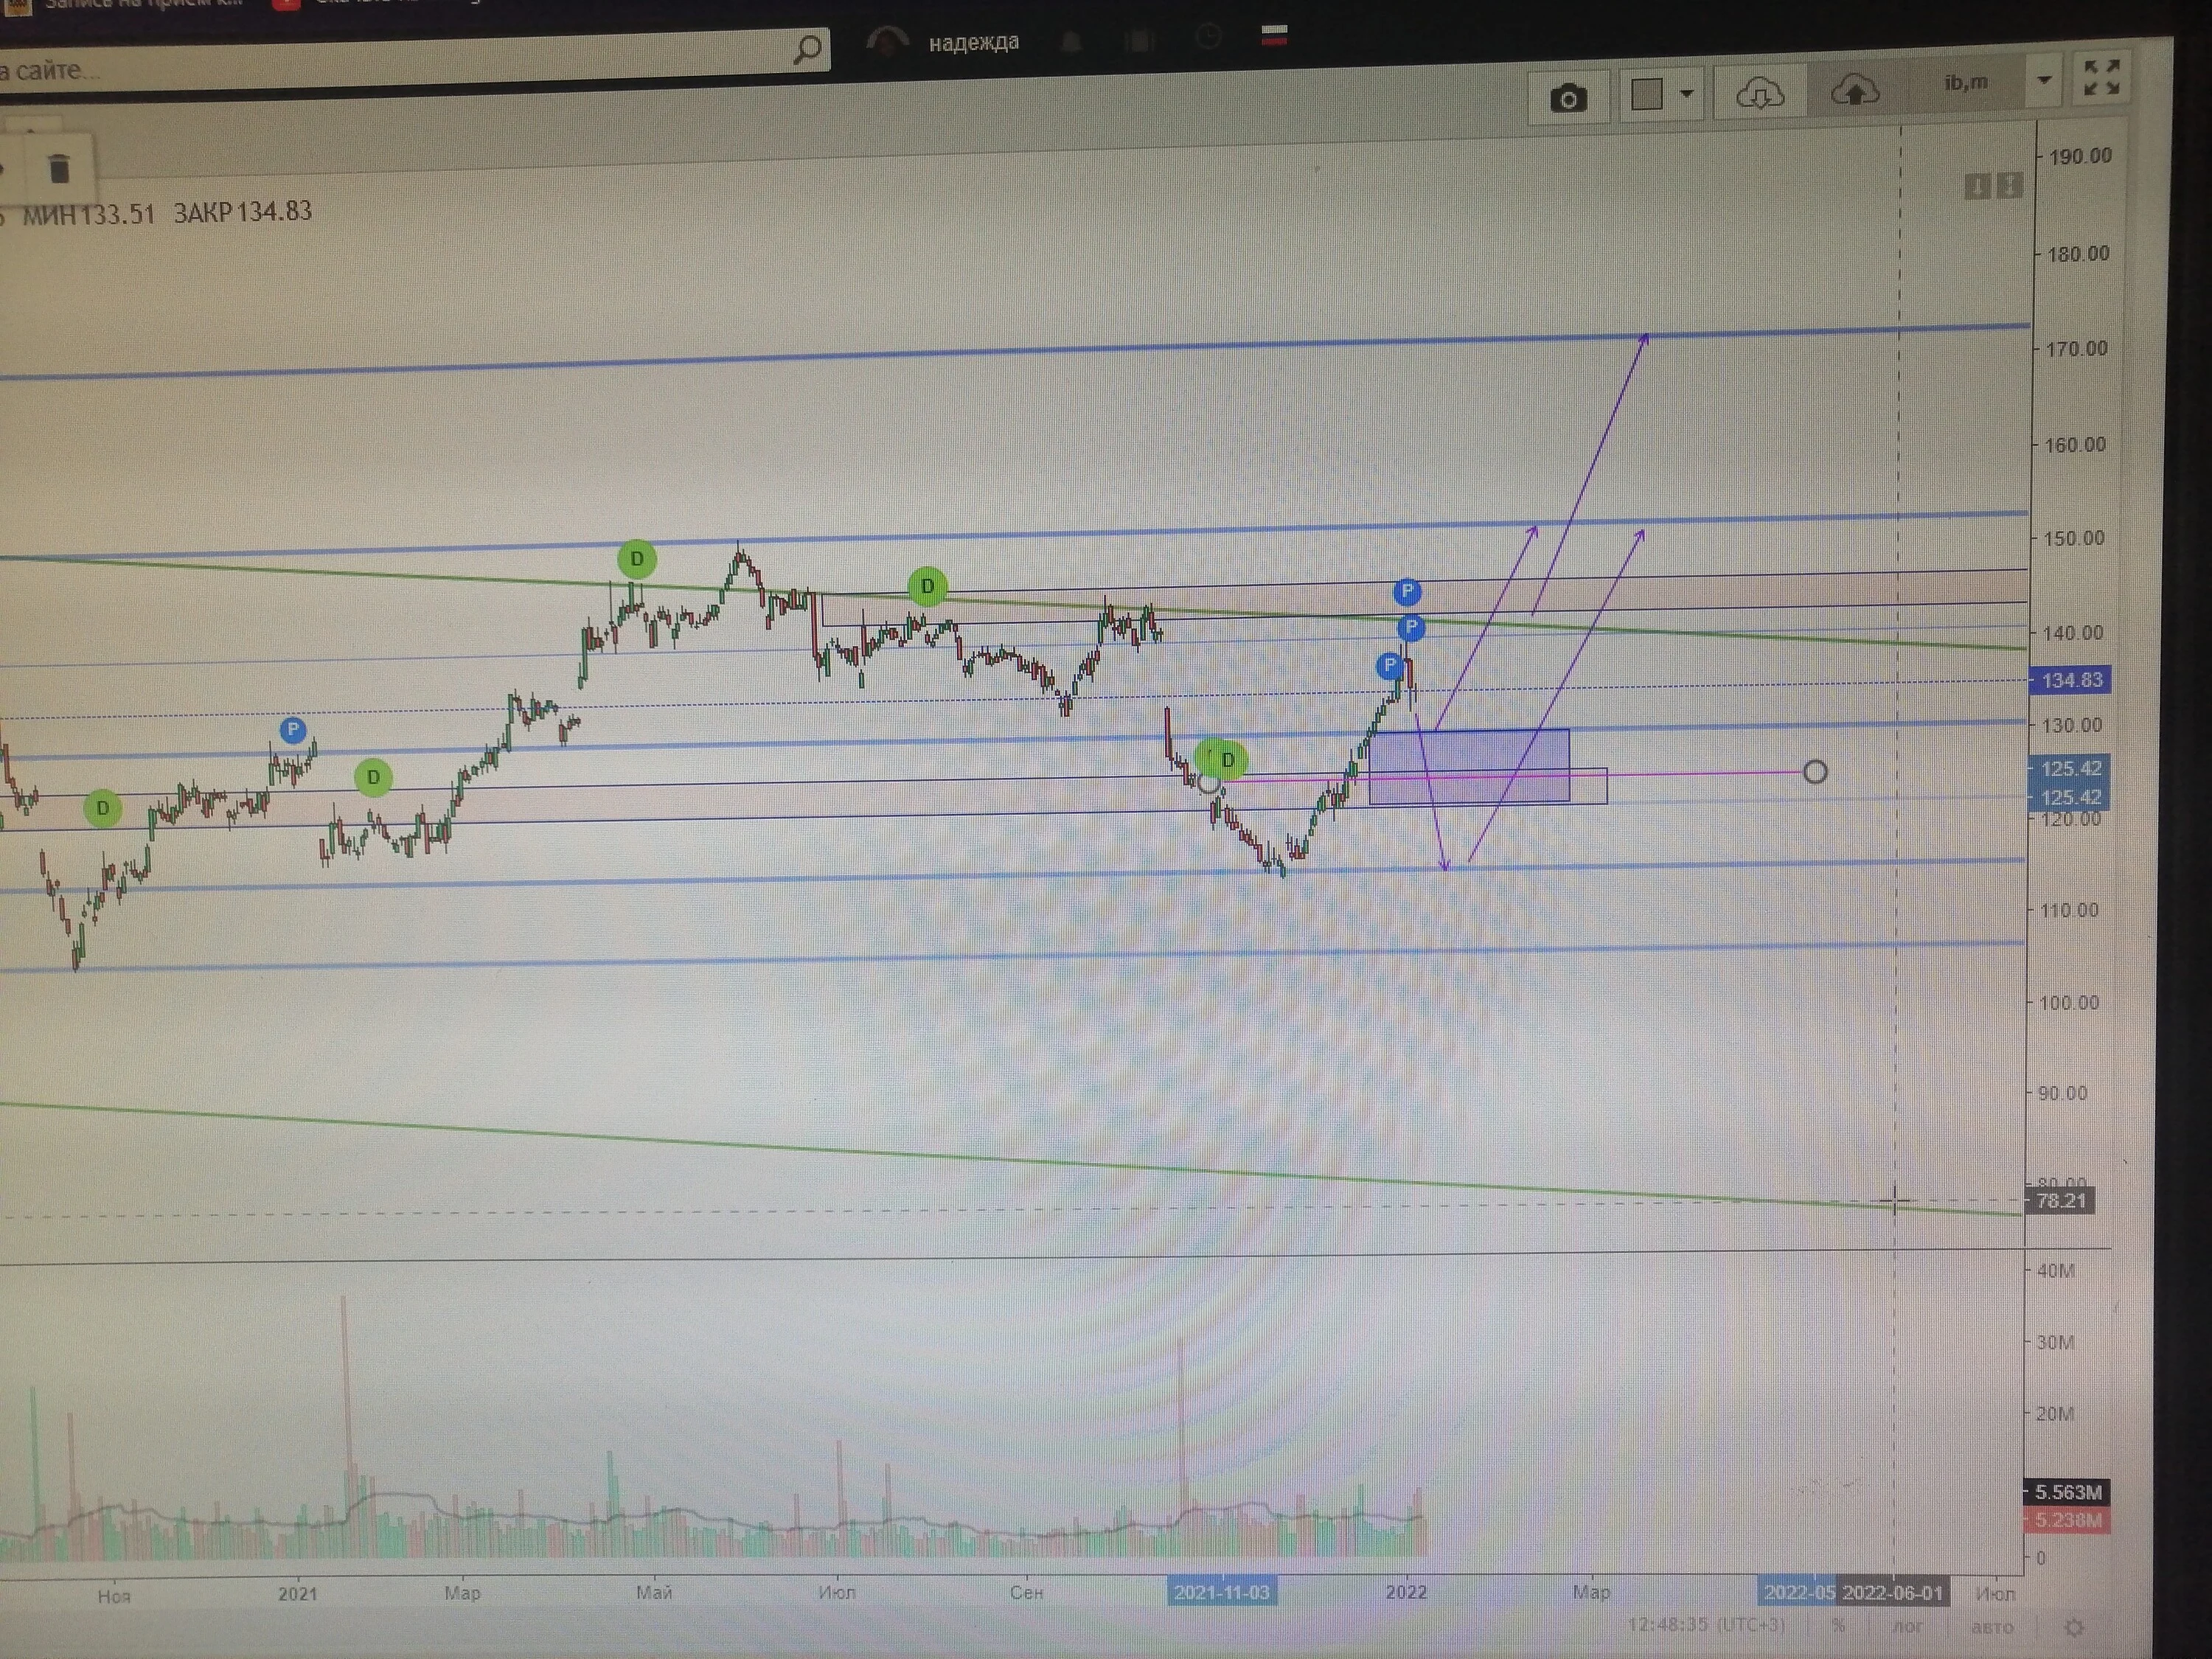The width and height of the screenshot is (2212, 1659).
Task: Click the purple shaded rectangle drawing
Action: pyautogui.click(x=1469, y=766)
